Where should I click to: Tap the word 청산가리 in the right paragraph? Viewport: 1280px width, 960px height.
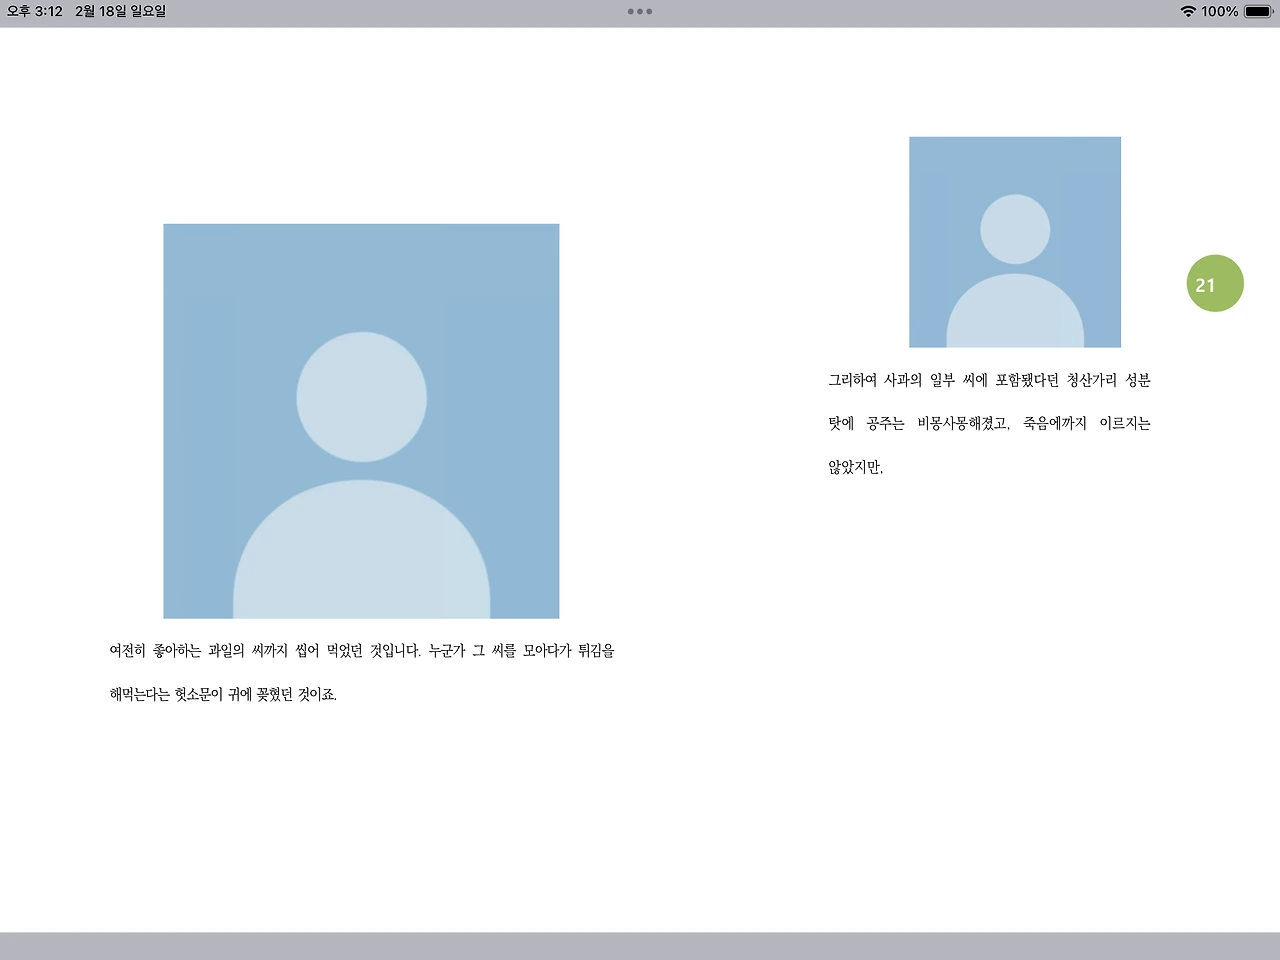[x=1091, y=380]
